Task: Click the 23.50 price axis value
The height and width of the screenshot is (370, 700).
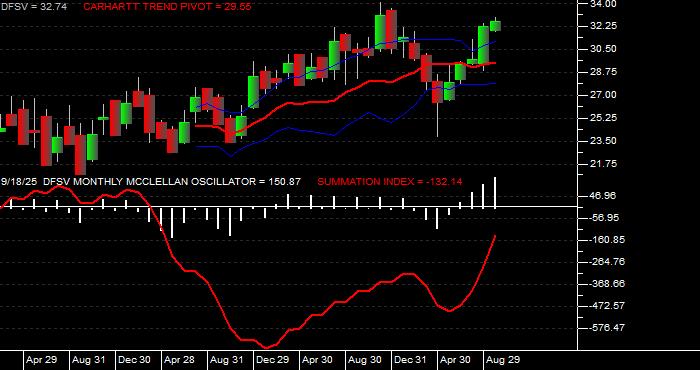Action: click(603, 141)
